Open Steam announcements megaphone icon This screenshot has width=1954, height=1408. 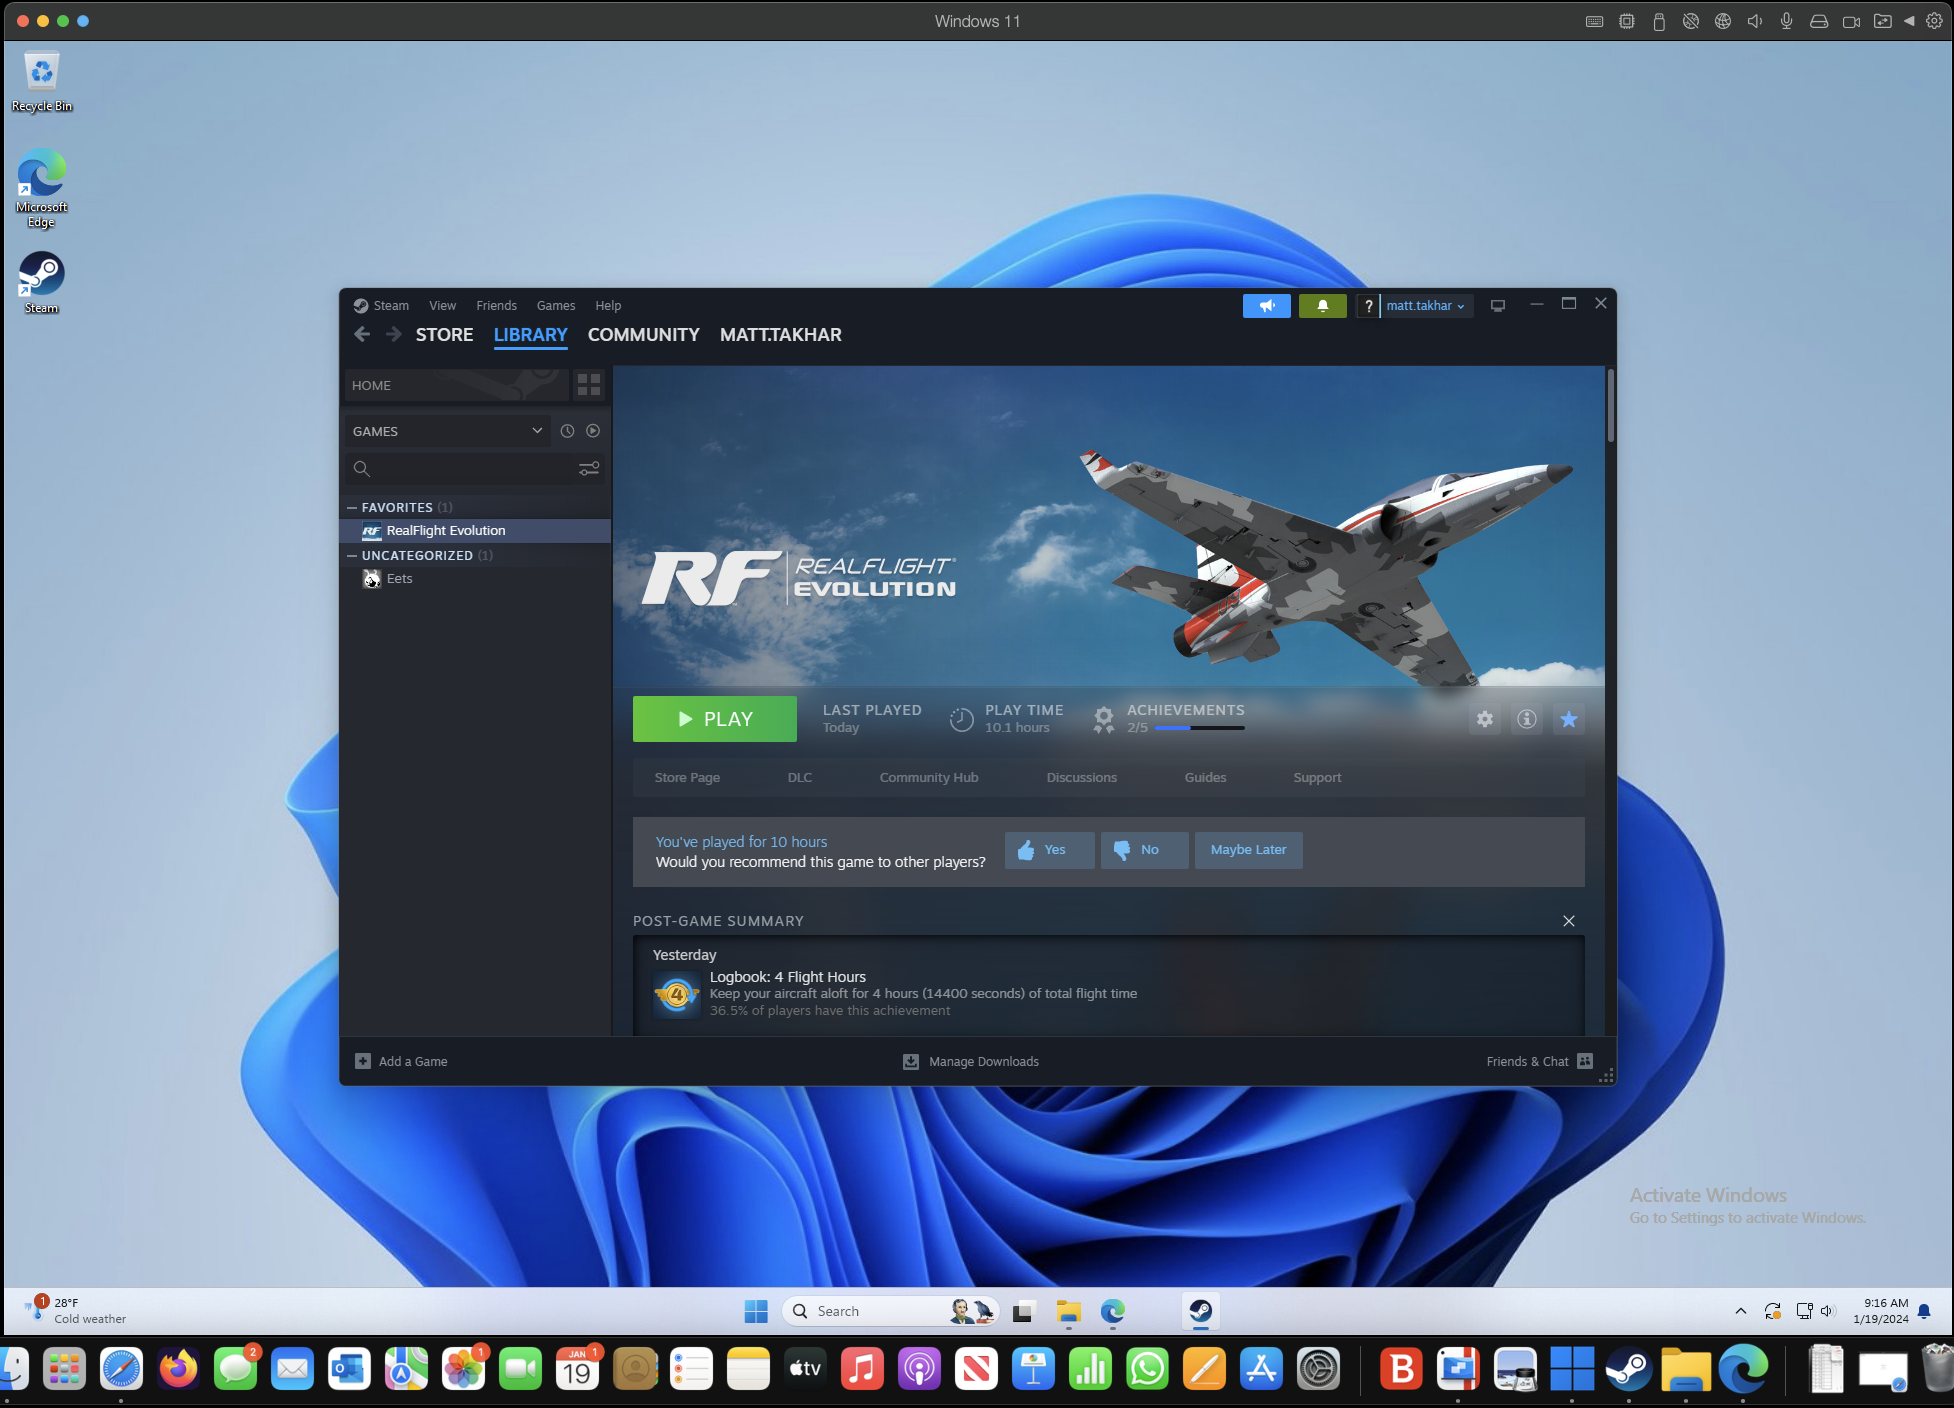click(x=1266, y=306)
